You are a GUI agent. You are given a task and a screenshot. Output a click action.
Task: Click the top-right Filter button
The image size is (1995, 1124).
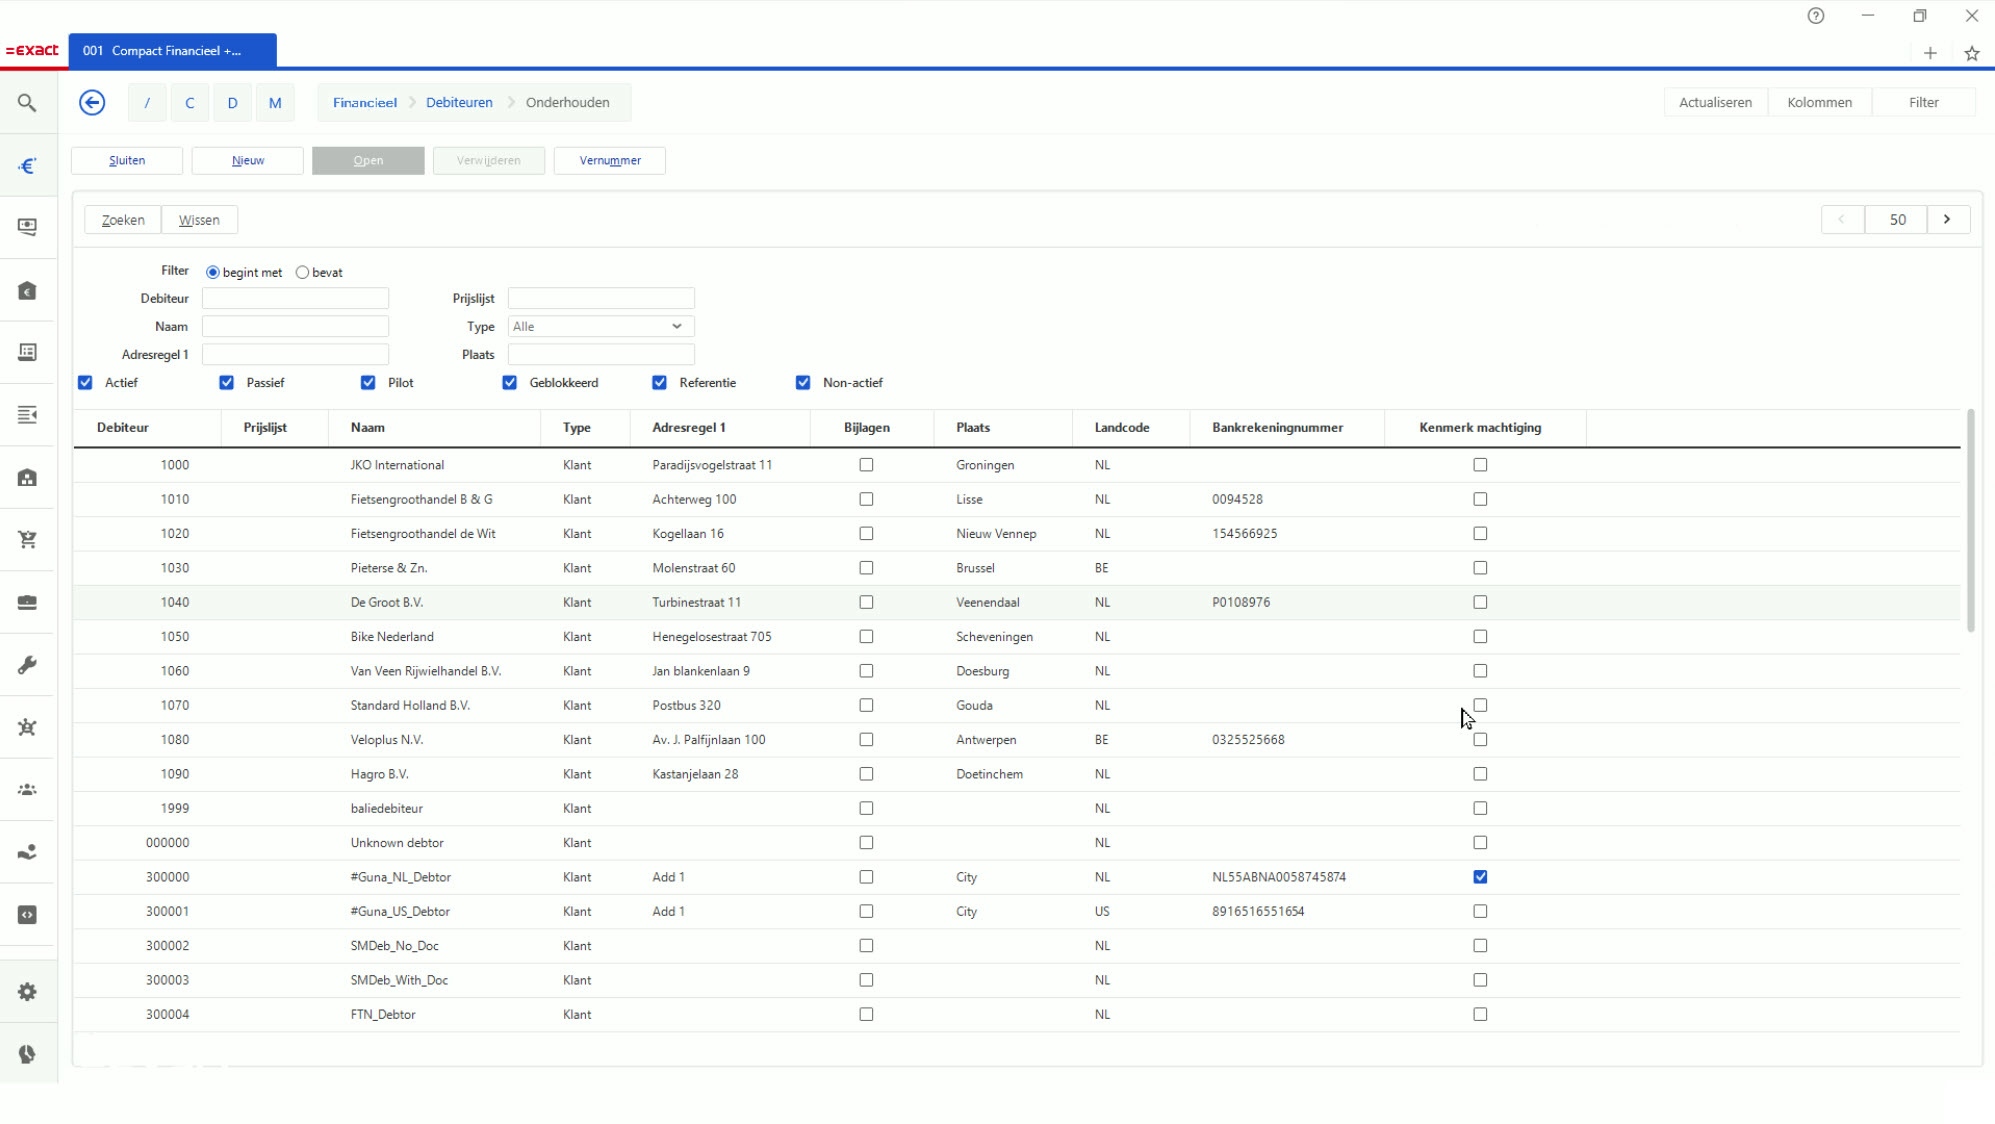(x=1923, y=102)
